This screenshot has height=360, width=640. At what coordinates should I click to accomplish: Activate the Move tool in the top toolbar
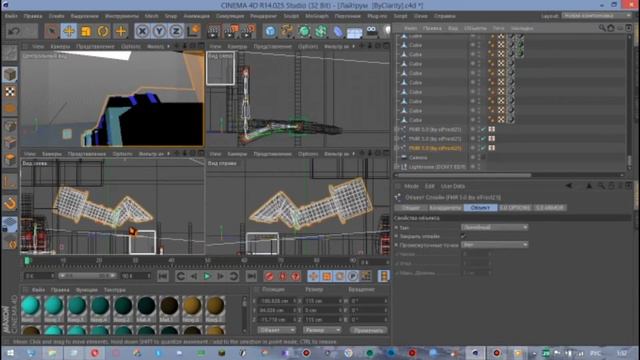[69, 31]
